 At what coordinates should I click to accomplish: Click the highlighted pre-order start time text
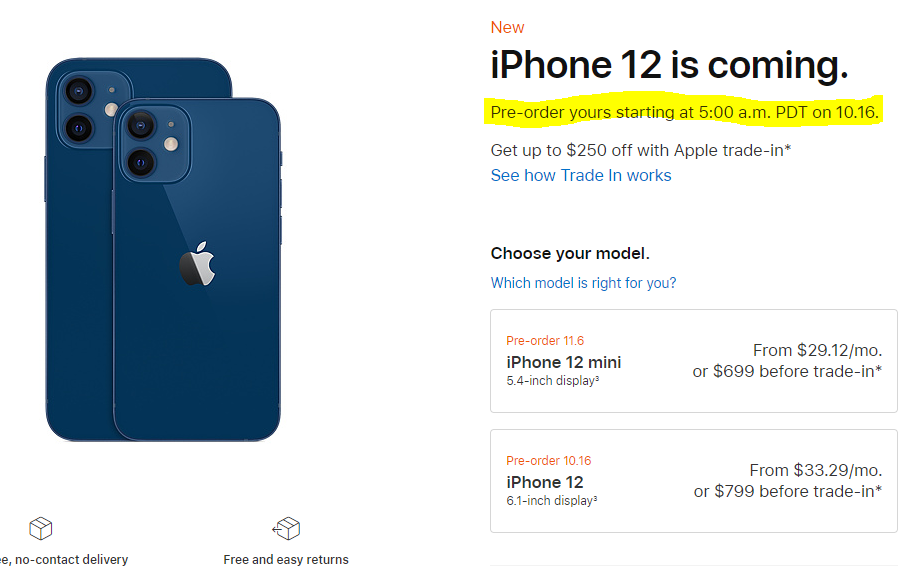pyautogui.click(x=684, y=112)
